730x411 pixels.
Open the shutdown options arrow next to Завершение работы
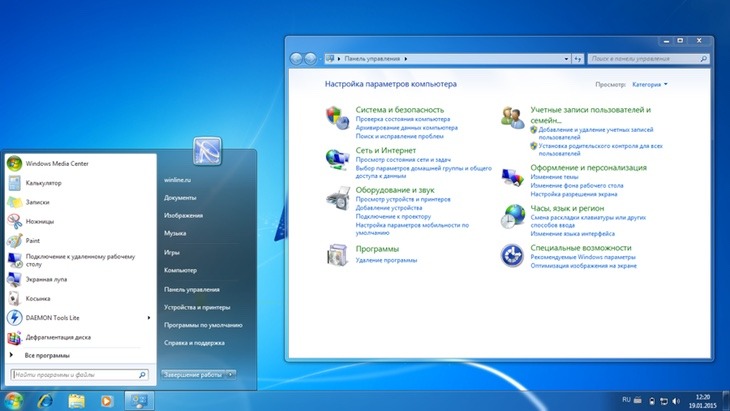(231, 374)
